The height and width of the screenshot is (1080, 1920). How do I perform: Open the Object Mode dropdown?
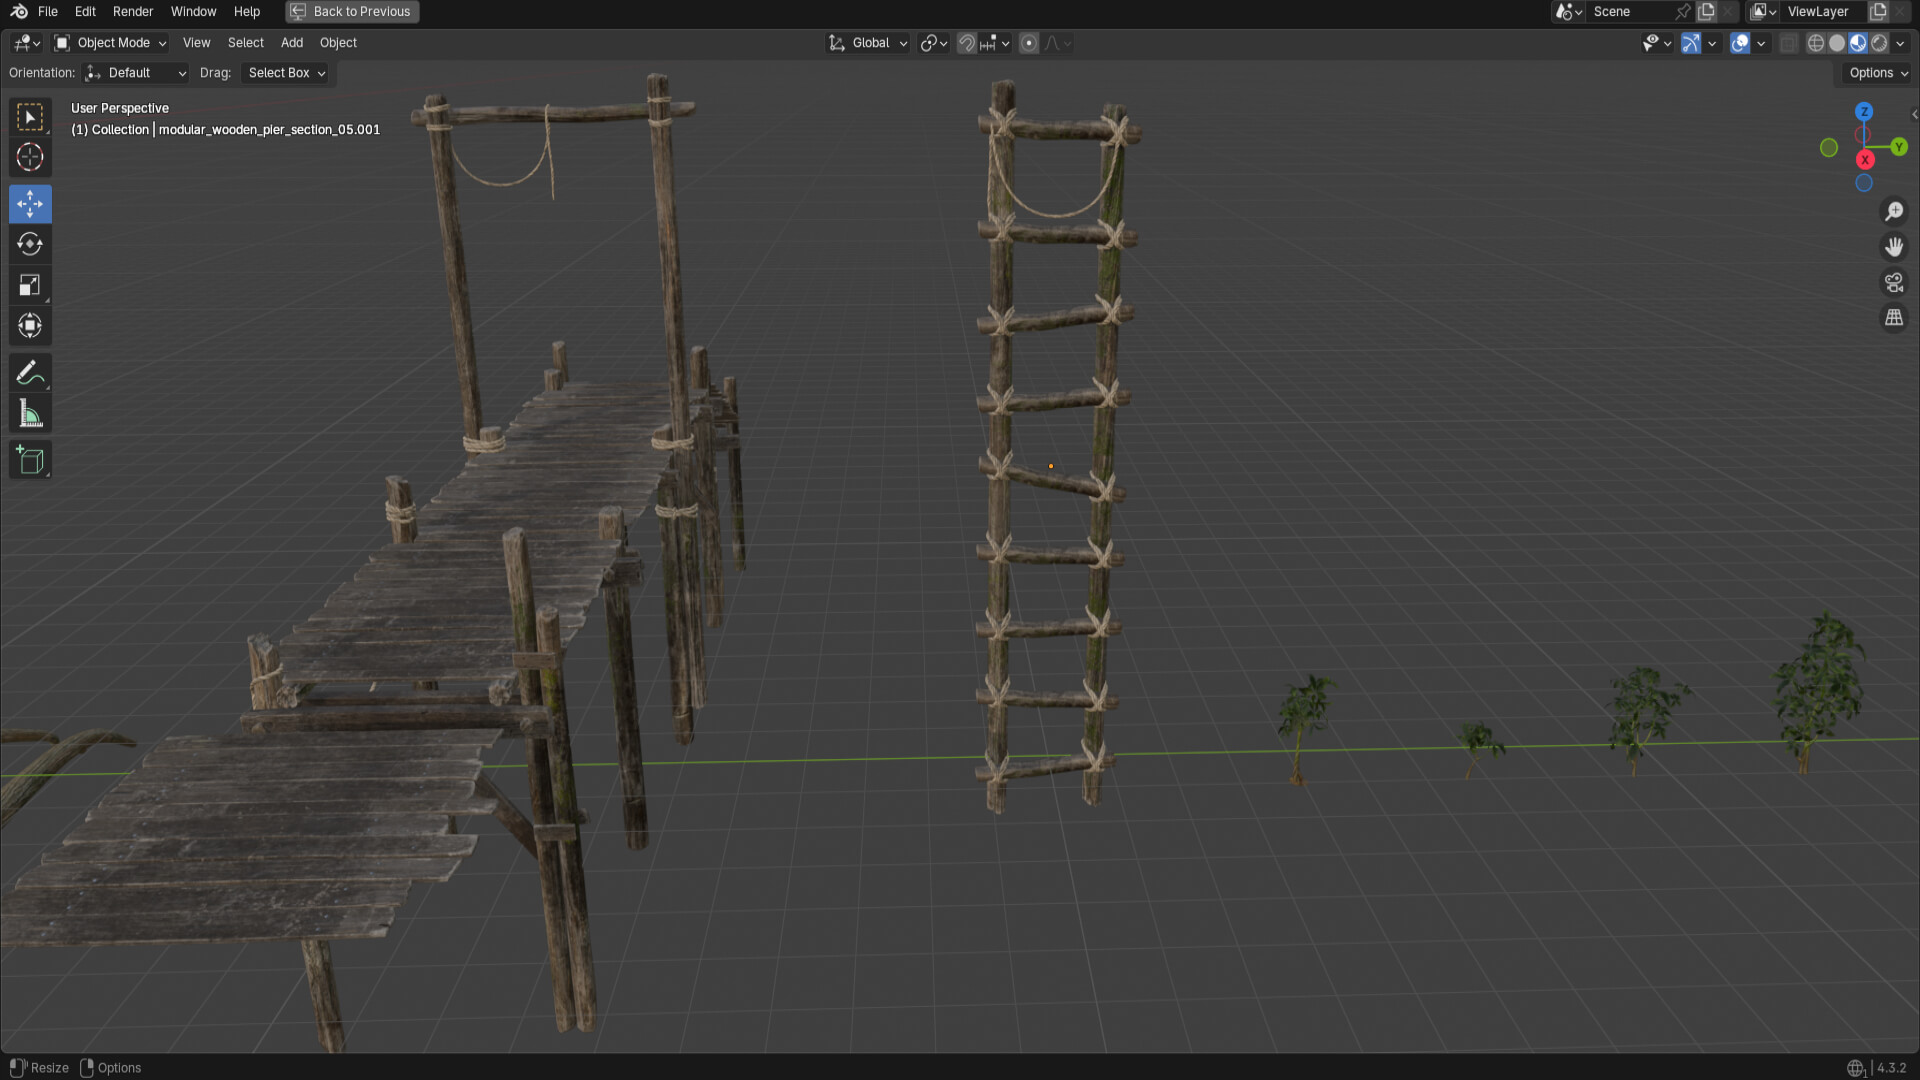(x=111, y=43)
